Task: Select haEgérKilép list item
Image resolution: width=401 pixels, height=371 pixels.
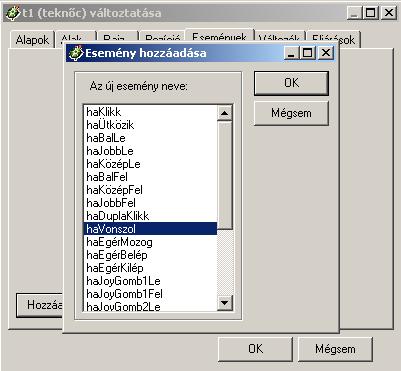Action: click(x=150, y=268)
